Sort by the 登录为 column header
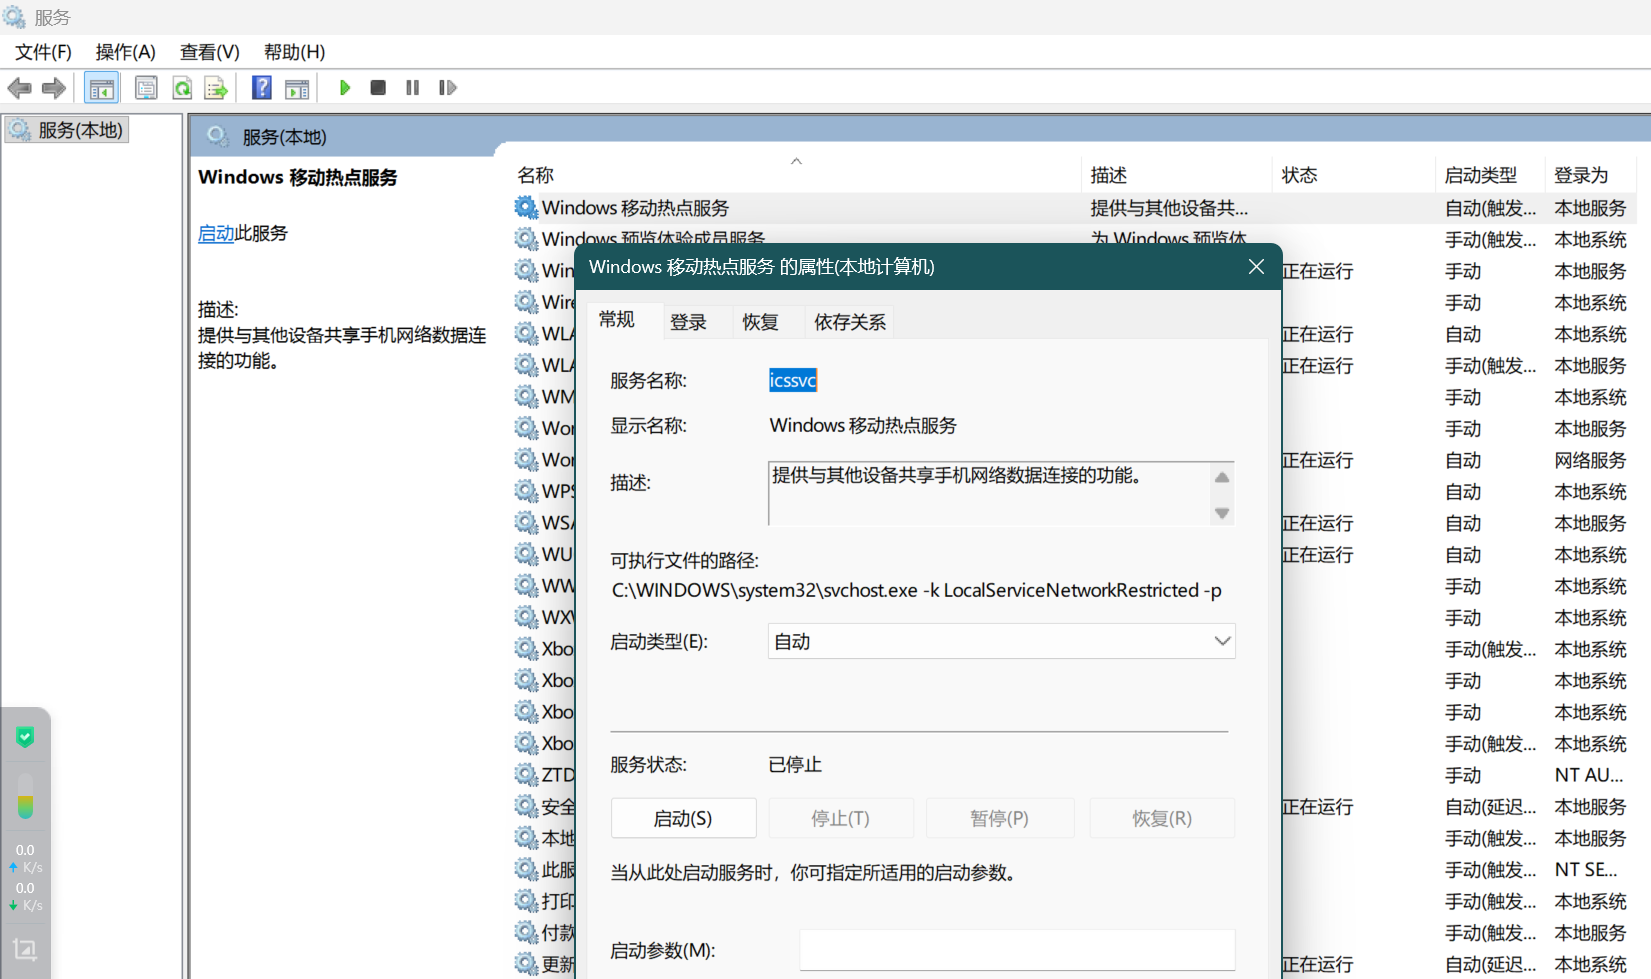The height and width of the screenshot is (979, 1651). [1590, 175]
